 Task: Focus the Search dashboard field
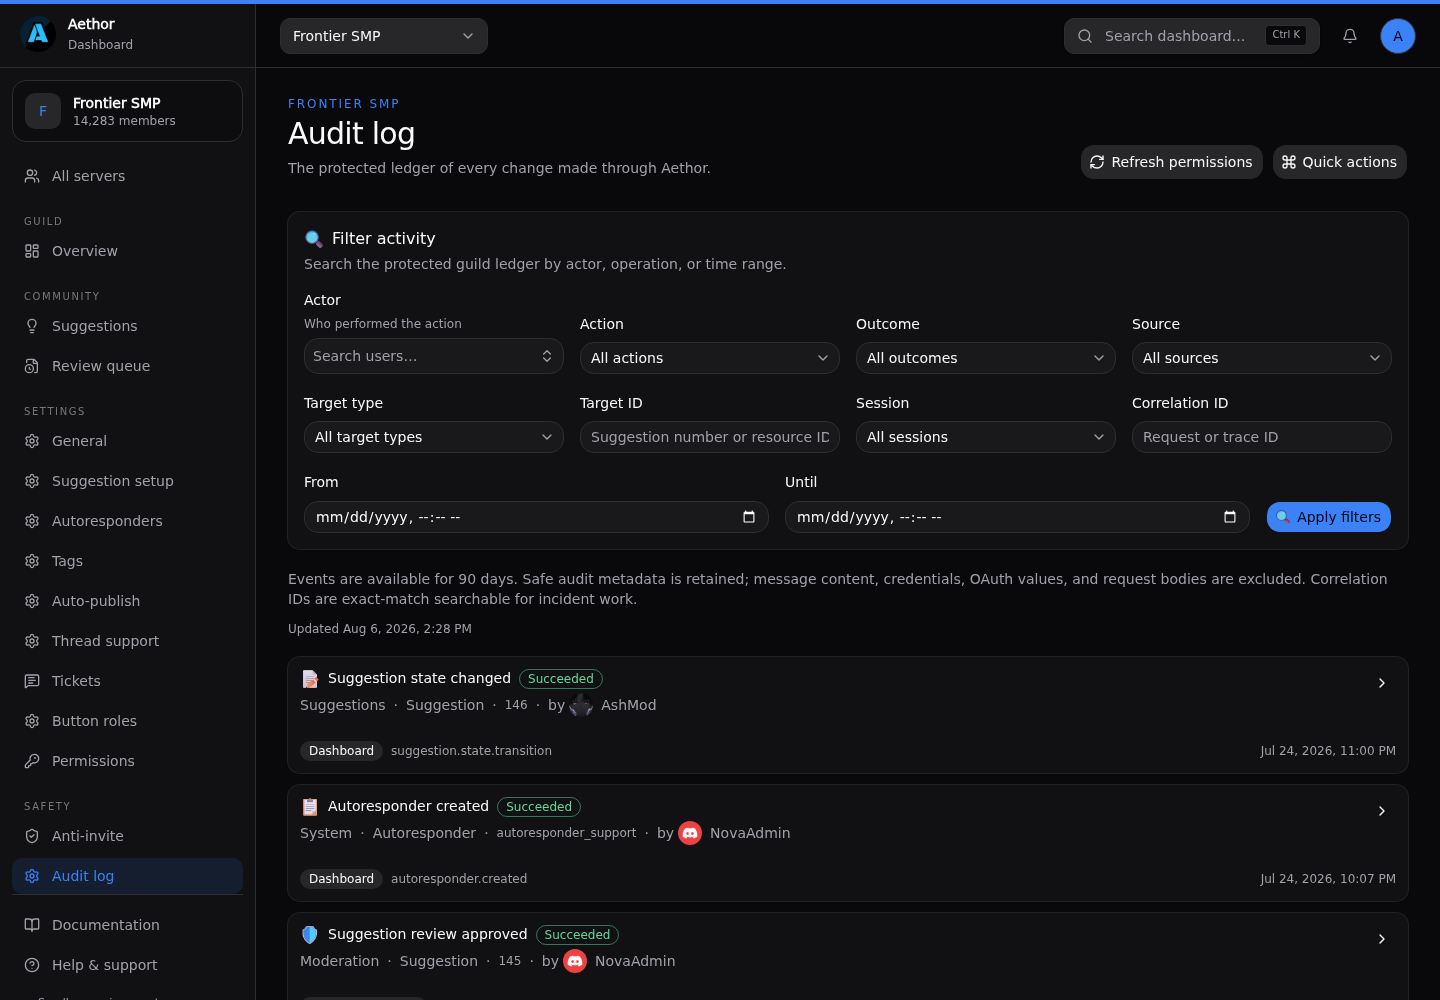pyautogui.click(x=1192, y=36)
